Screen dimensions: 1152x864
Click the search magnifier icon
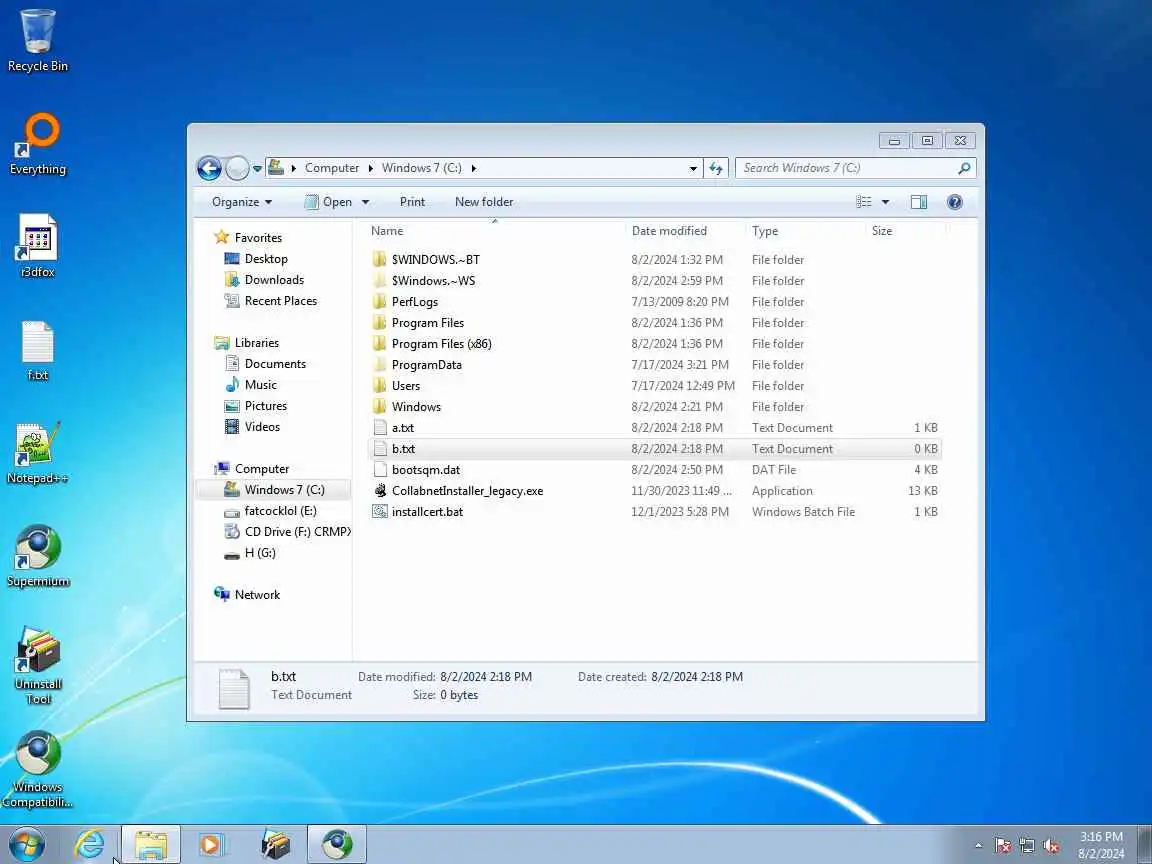(964, 168)
